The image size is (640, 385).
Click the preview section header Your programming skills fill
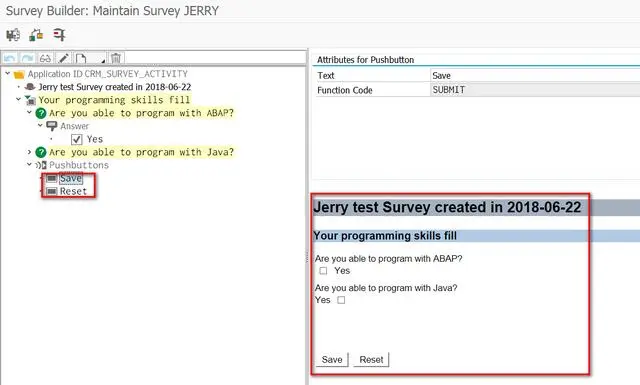click(385, 236)
